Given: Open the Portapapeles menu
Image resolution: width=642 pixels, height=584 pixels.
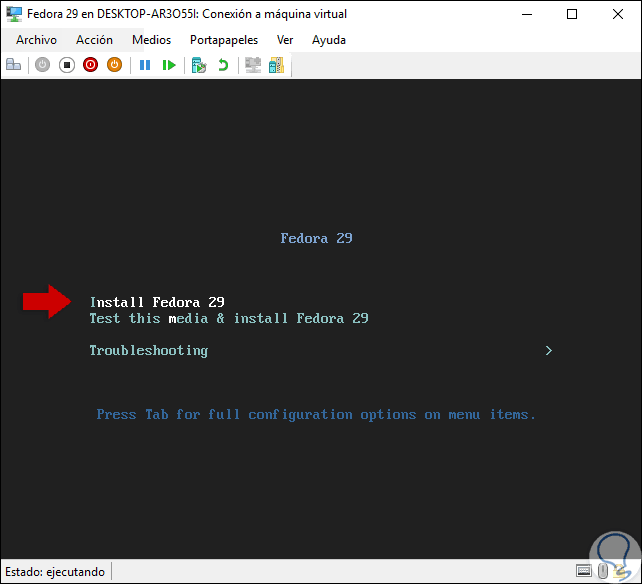Looking at the screenshot, I should 224,40.
